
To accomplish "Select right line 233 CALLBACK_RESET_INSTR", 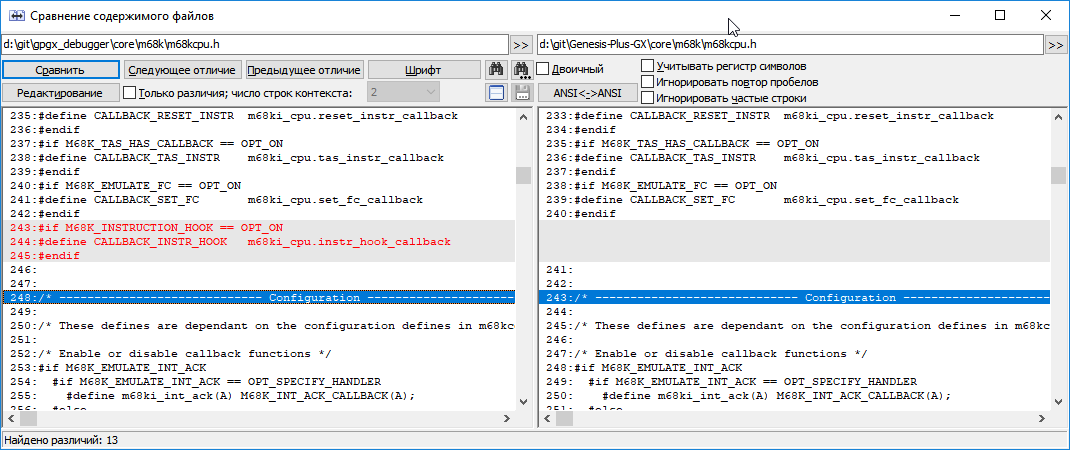I will pos(794,115).
